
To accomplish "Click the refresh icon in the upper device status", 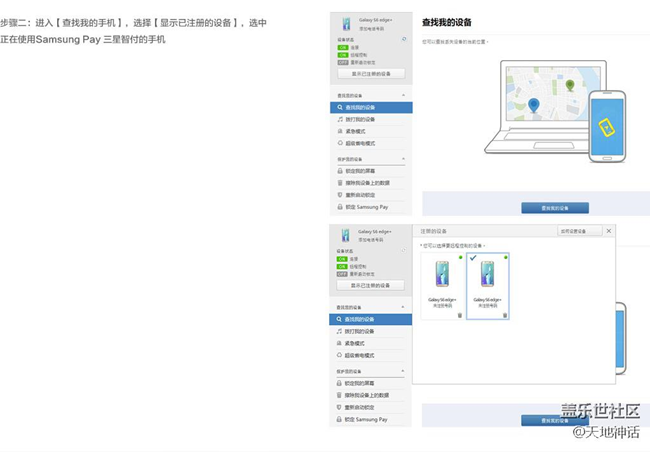I will (403, 39).
